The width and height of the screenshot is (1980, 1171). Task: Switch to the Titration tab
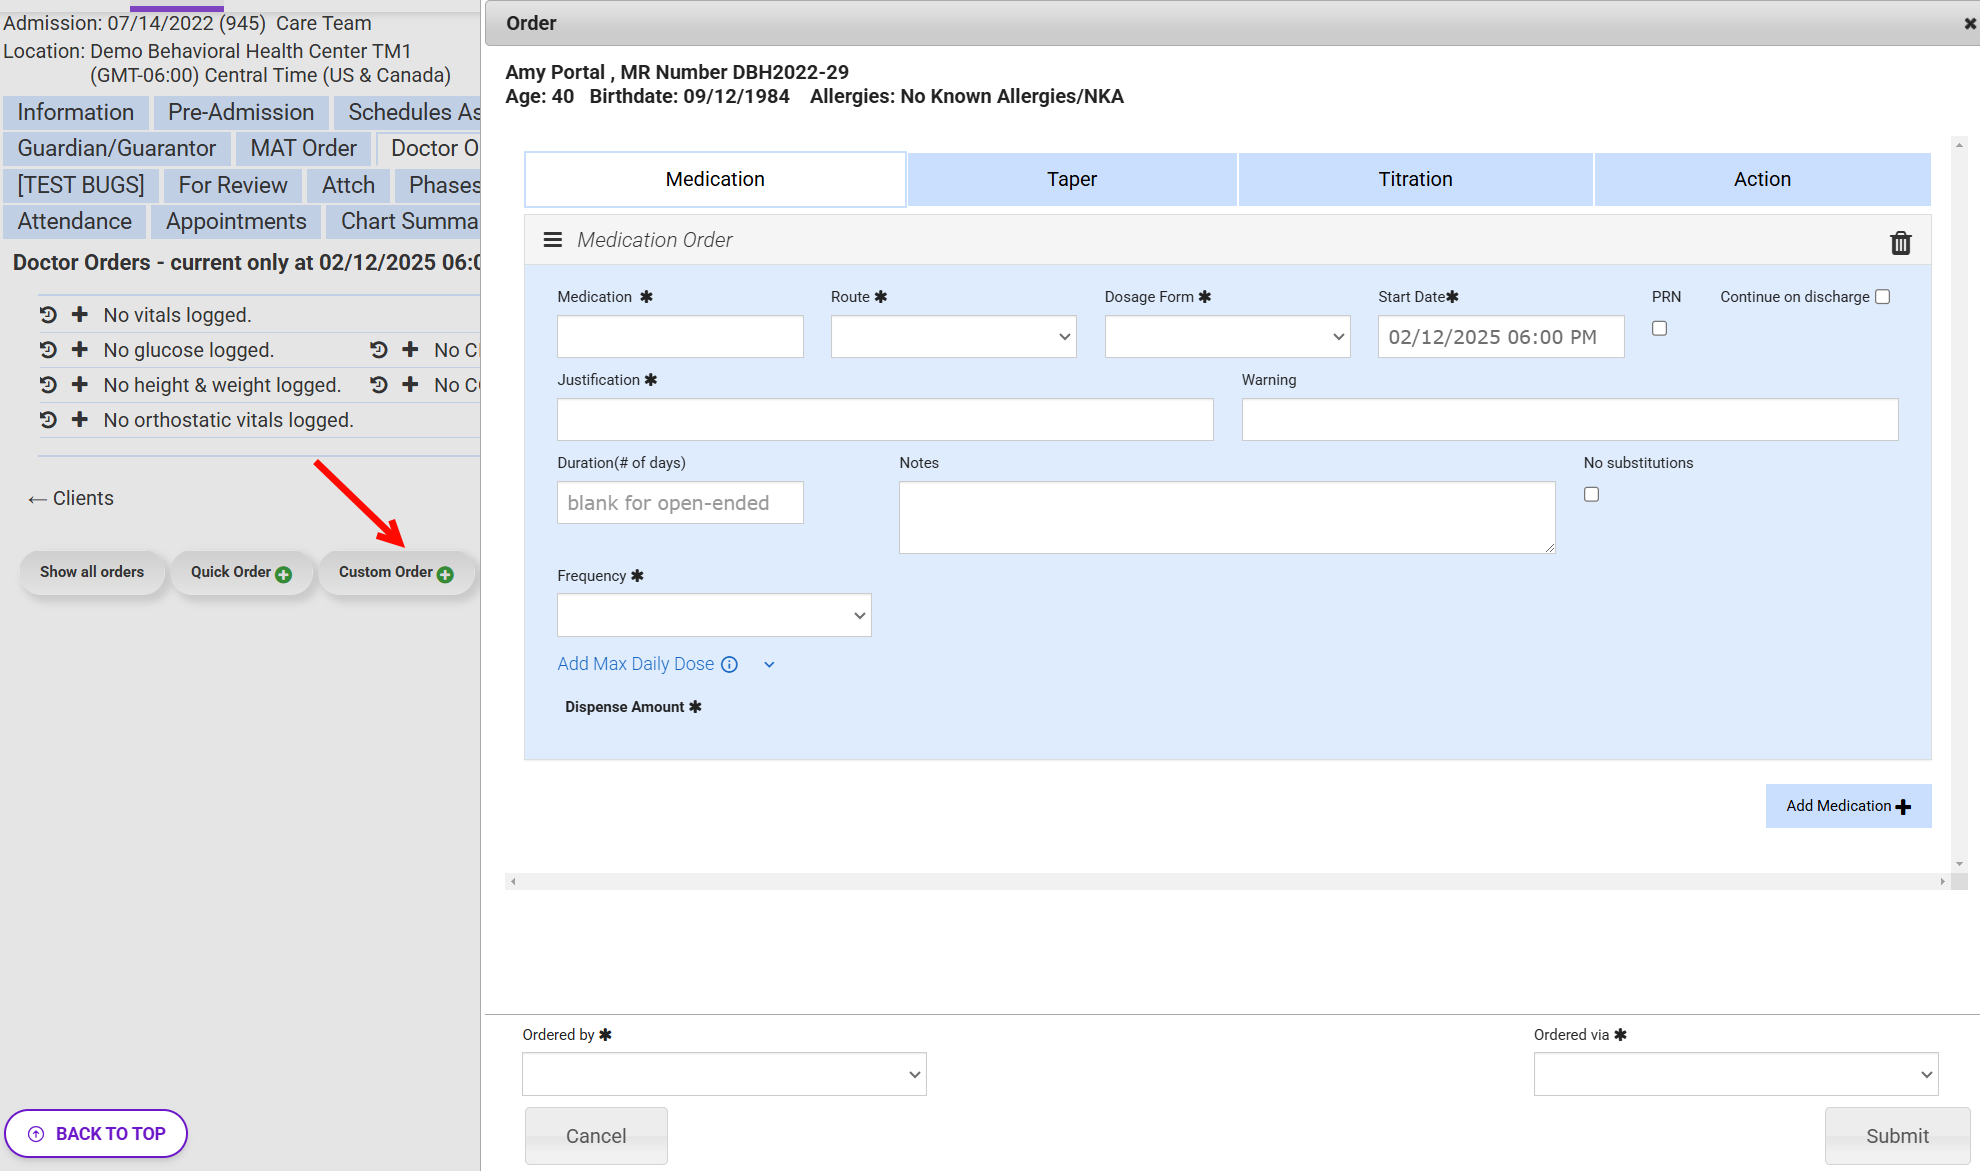(x=1415, y=179)
